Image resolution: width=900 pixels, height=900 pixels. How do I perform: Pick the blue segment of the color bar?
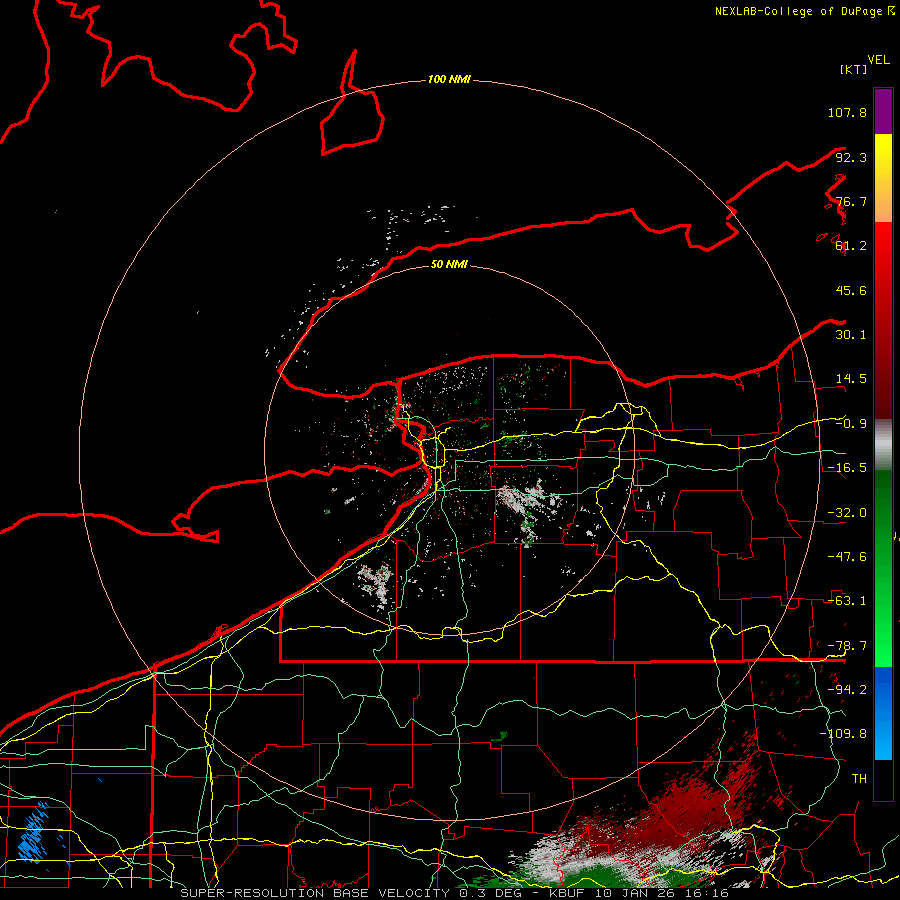883,713
